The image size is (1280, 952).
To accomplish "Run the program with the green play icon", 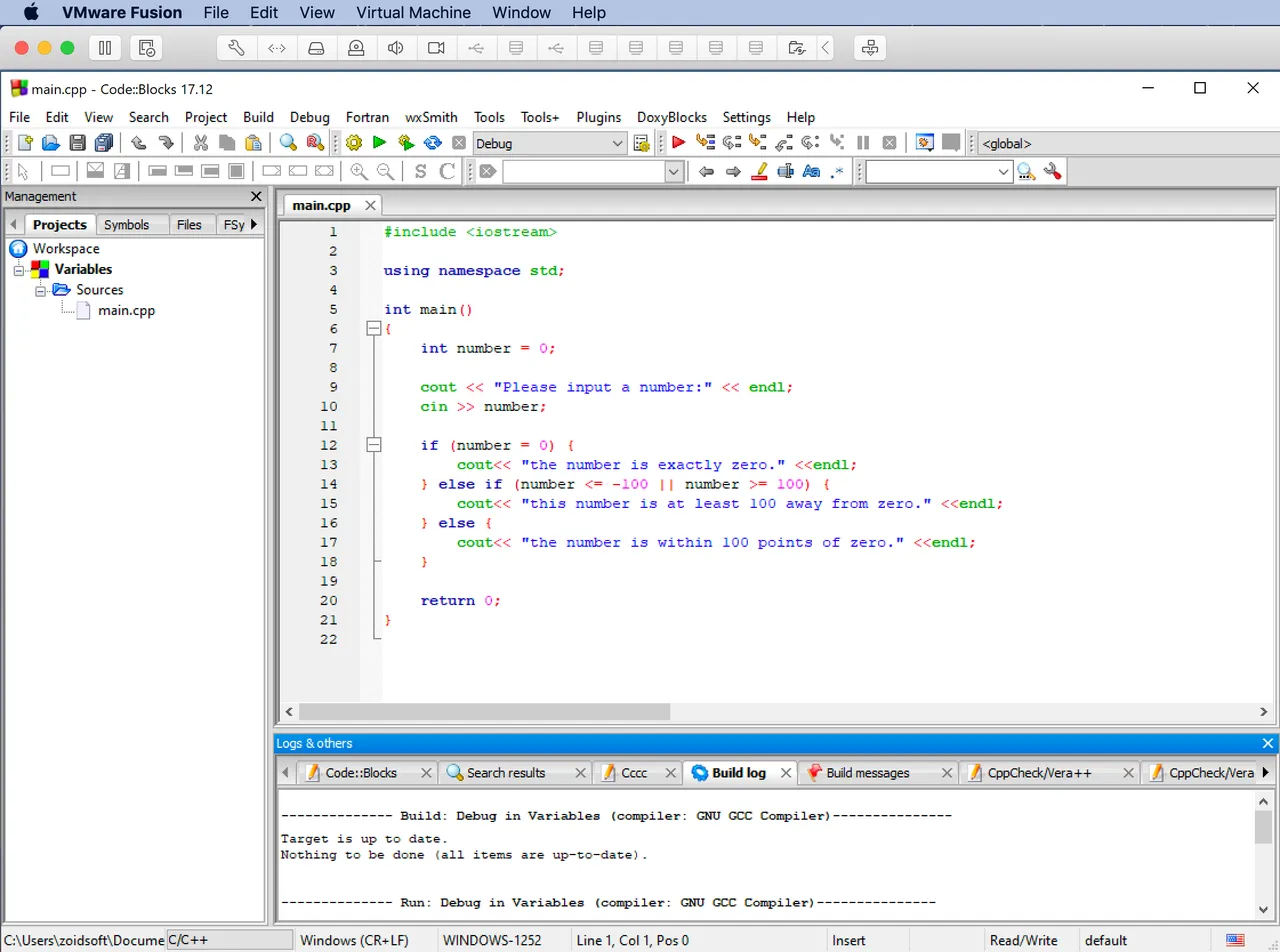I will tap(379, 143).
